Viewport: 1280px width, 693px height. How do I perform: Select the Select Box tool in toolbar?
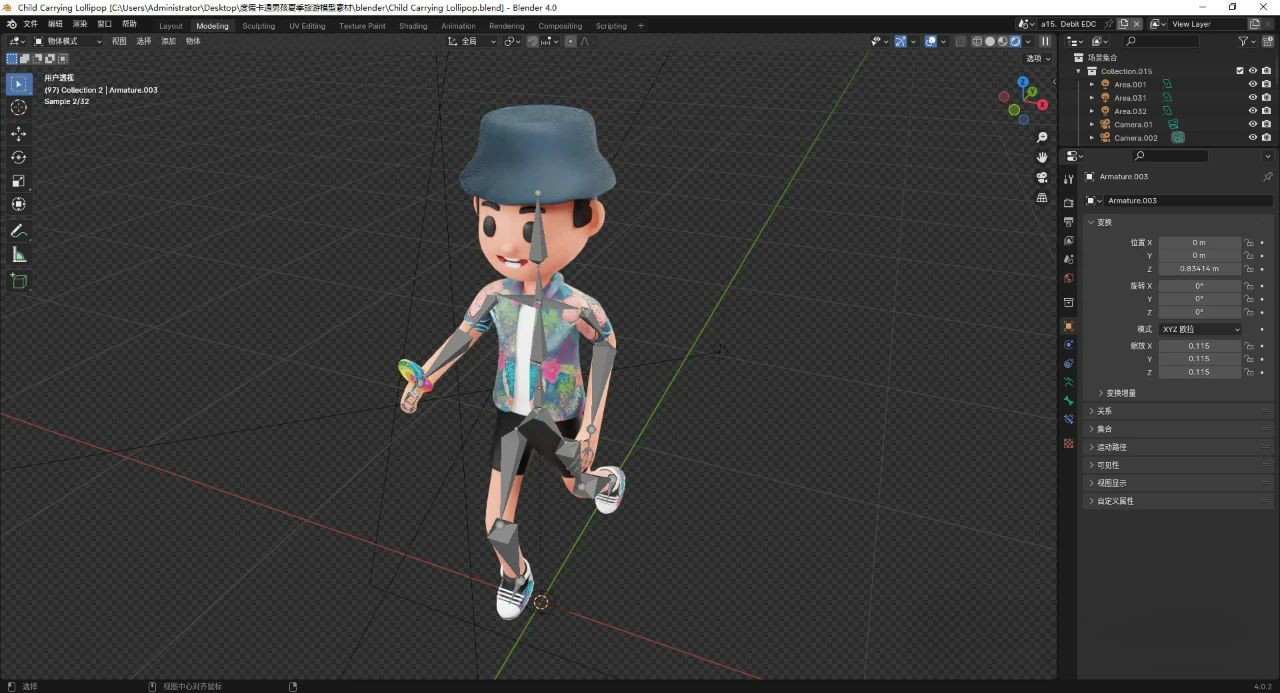coord(18,84)
